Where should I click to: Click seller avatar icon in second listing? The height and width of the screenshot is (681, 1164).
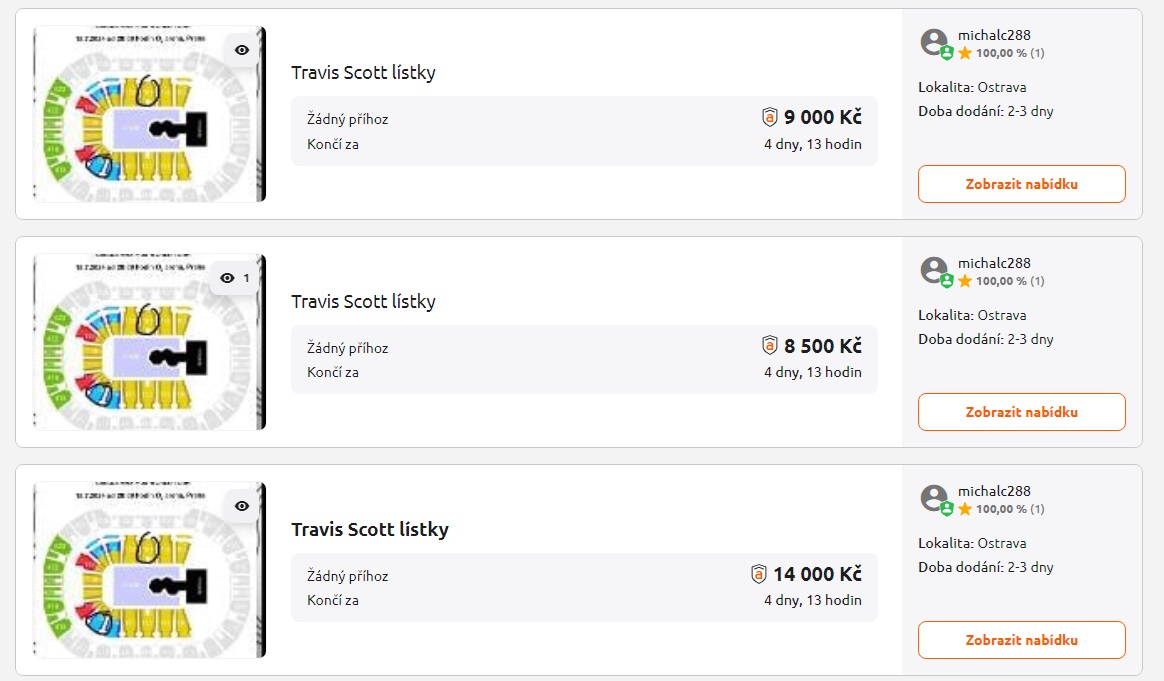(x=934, y=270)
